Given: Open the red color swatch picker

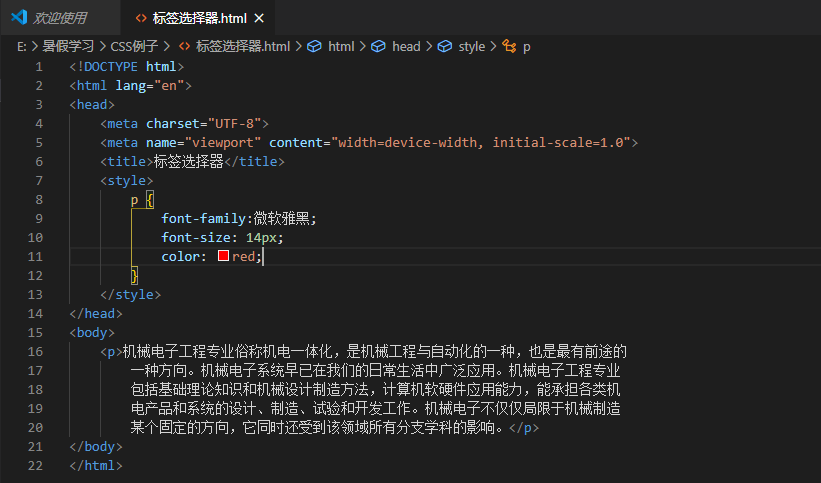Looking at the screenshot, I should tap(224, 256).
